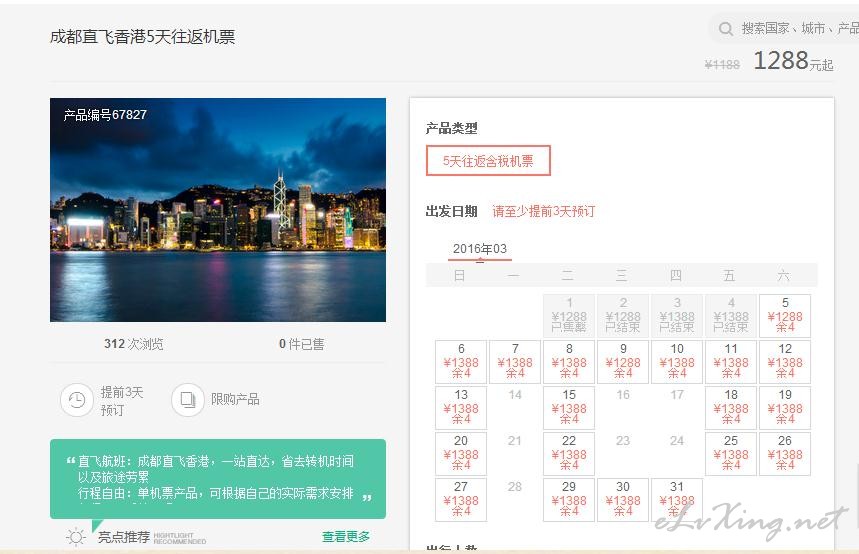Choose departure date March 25
This screenshot has width=859, height=554.
coord(731,454)
